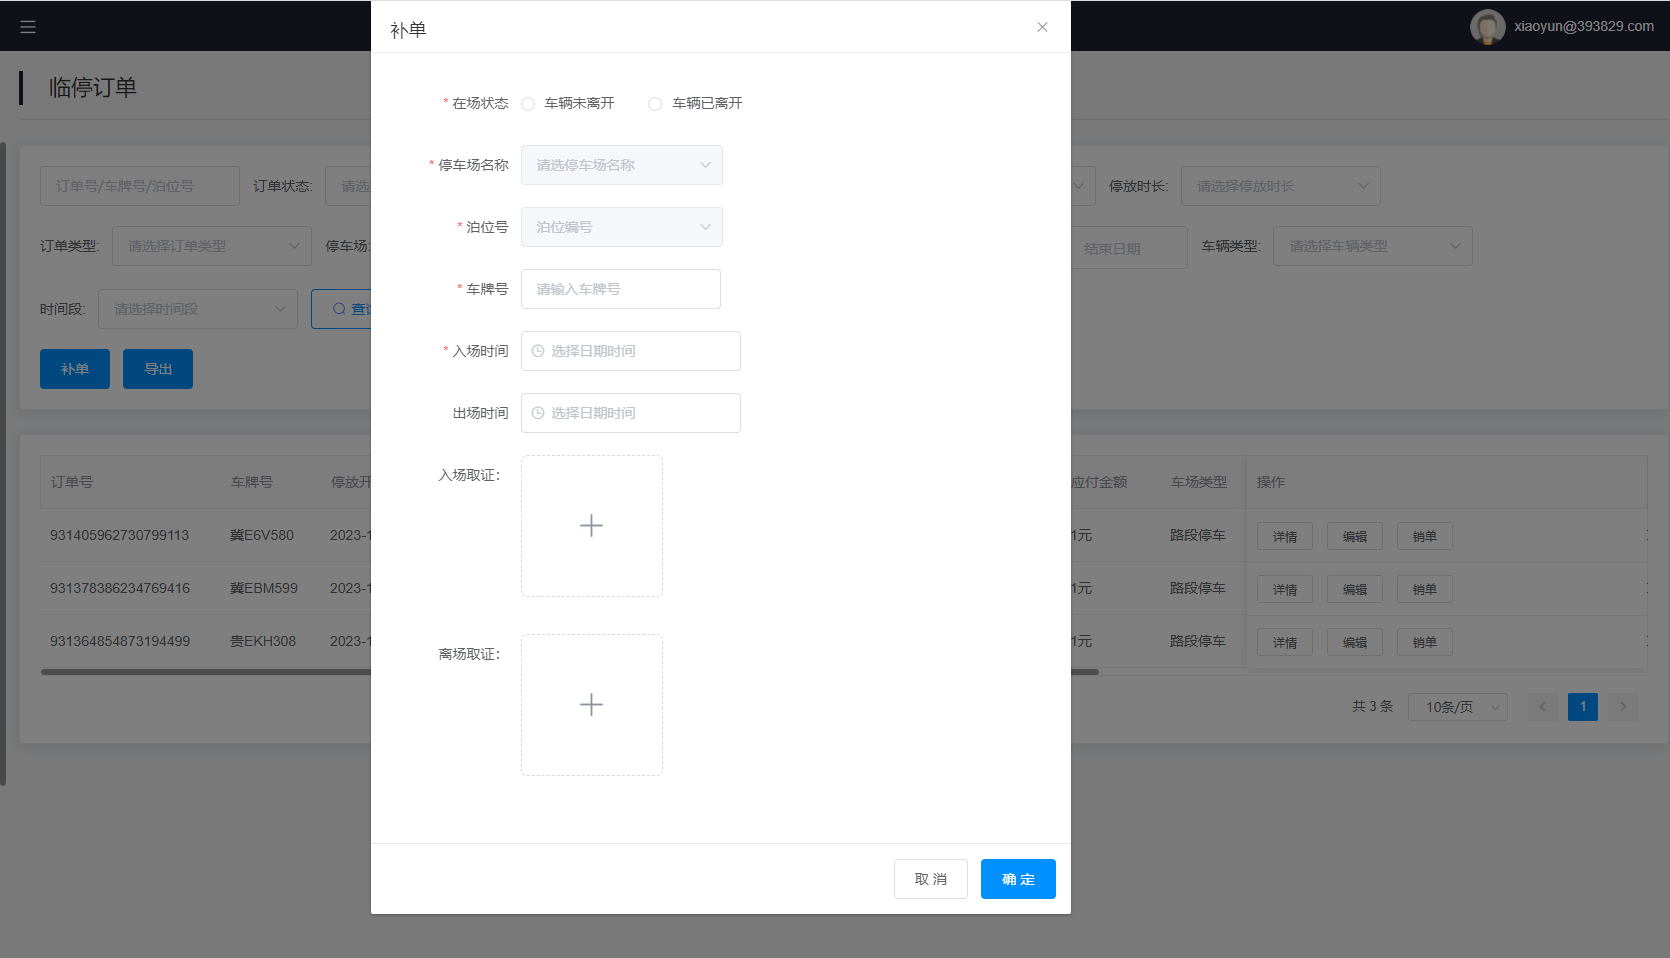Click into the 车牌号 input field
Image resolution: width=1670 pixels, height=958 pixels.
click(620, 289)
